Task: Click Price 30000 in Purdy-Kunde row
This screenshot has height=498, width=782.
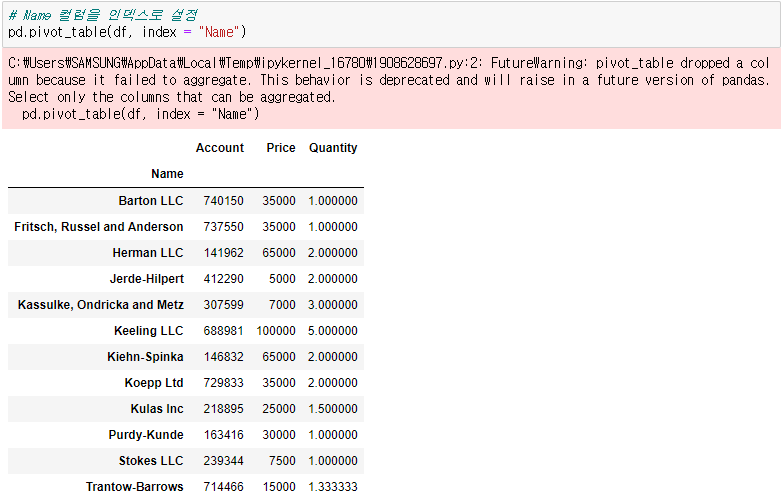Action: click(x=279, y=435)
